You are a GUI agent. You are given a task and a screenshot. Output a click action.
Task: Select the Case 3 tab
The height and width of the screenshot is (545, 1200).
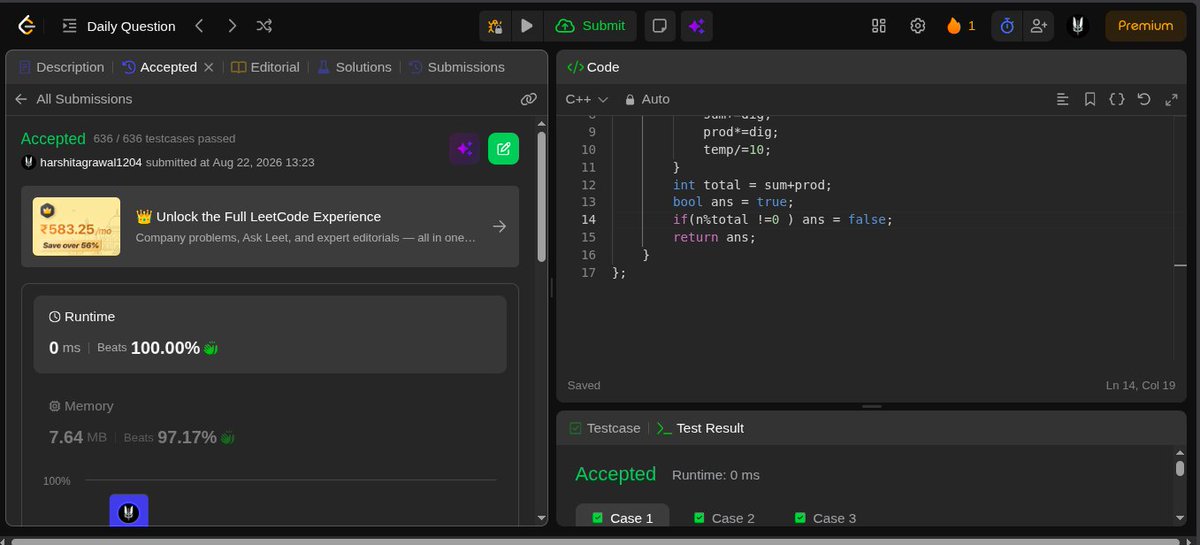click(x=824, y=518)
